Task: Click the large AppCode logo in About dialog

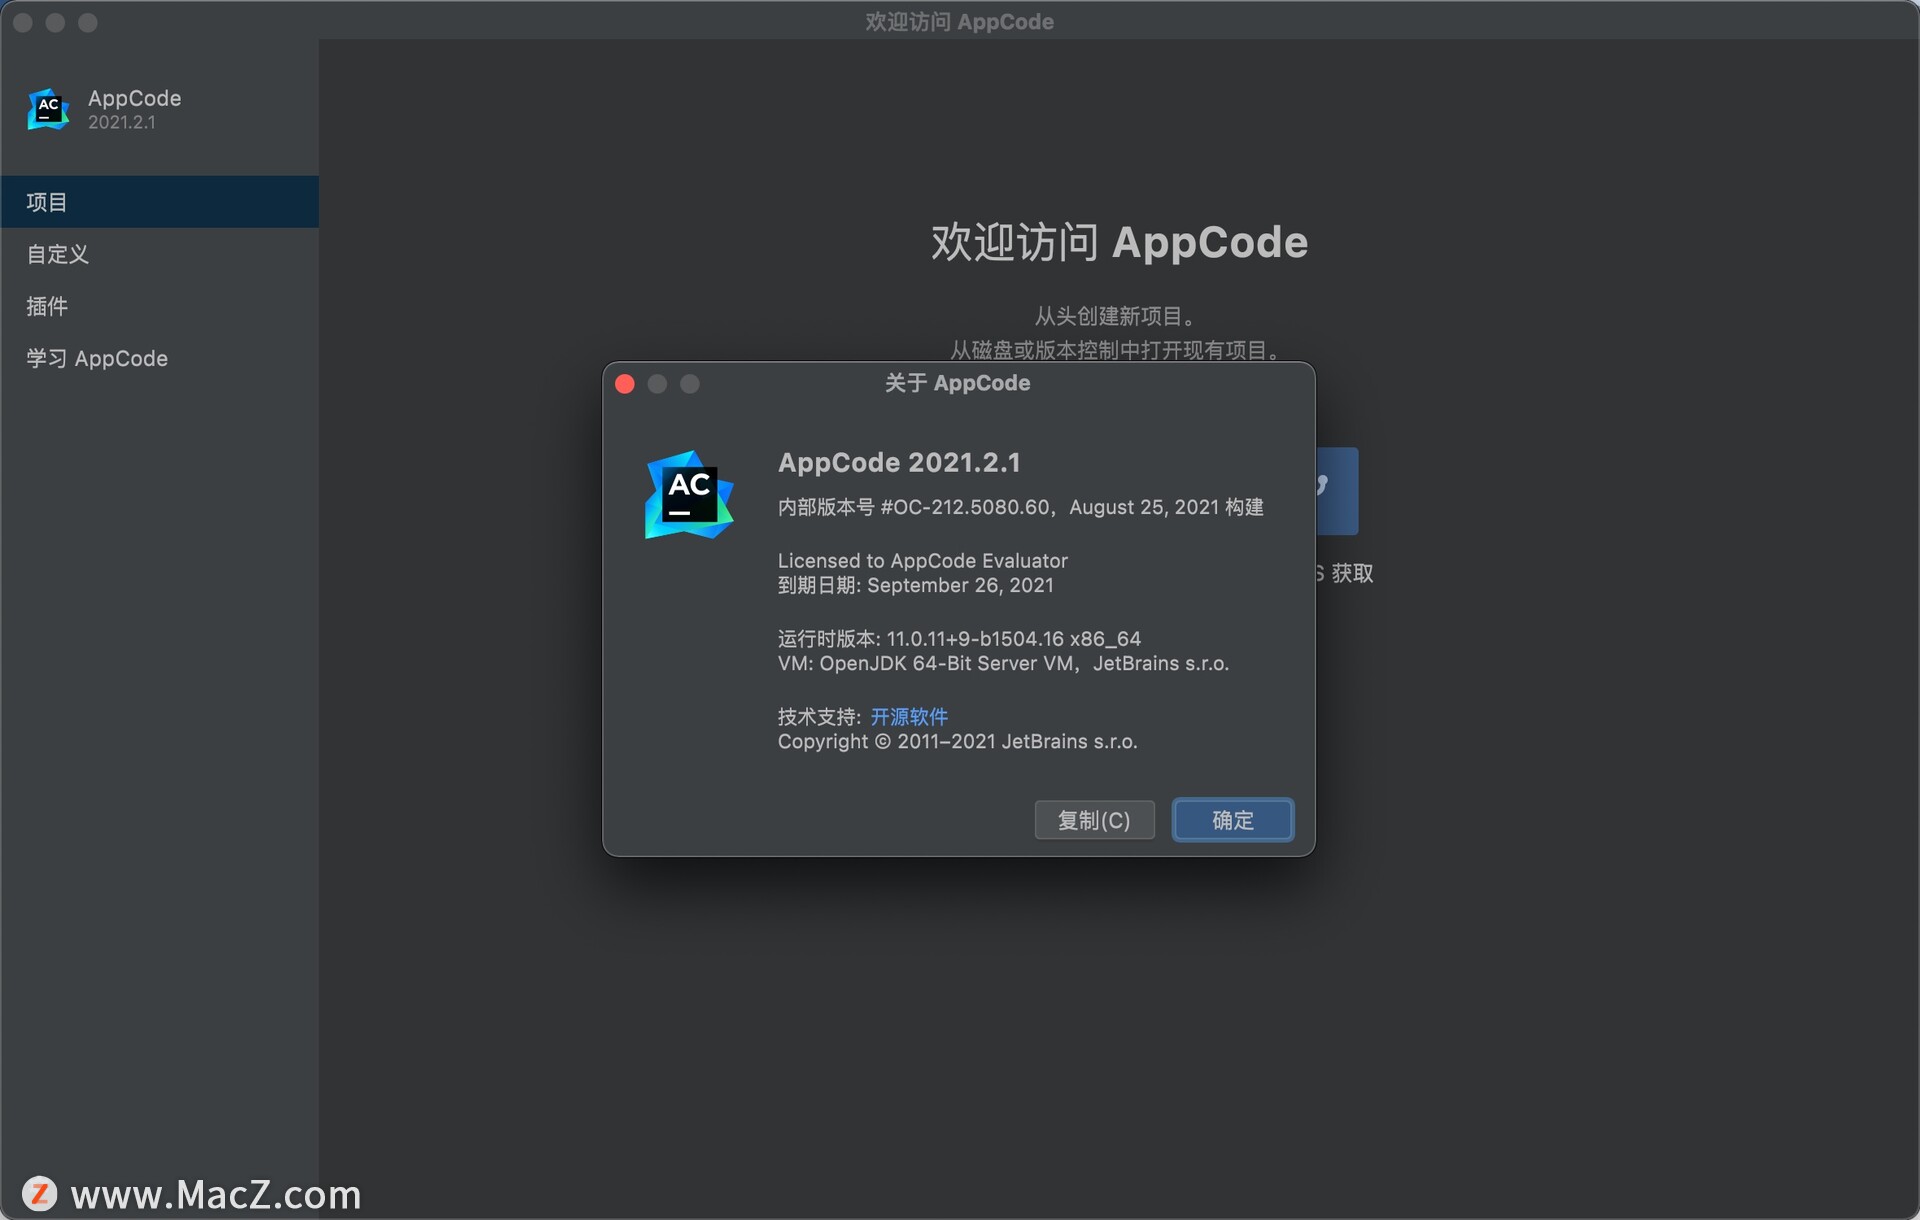Action: point(689,495)
